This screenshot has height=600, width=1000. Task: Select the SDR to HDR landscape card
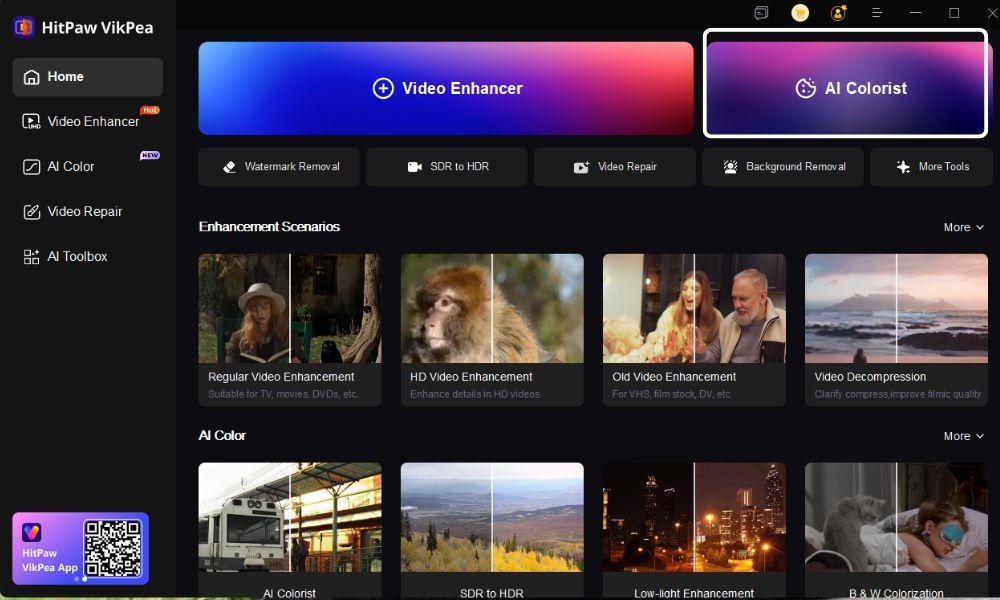(492, 531)
